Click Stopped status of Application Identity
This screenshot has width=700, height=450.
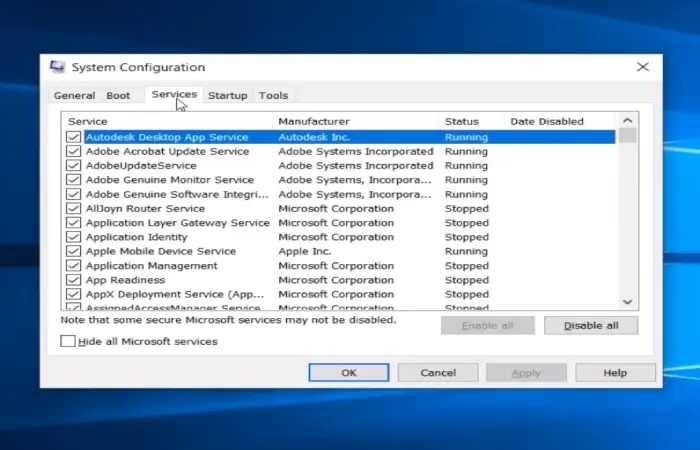(x=467, y=237)
